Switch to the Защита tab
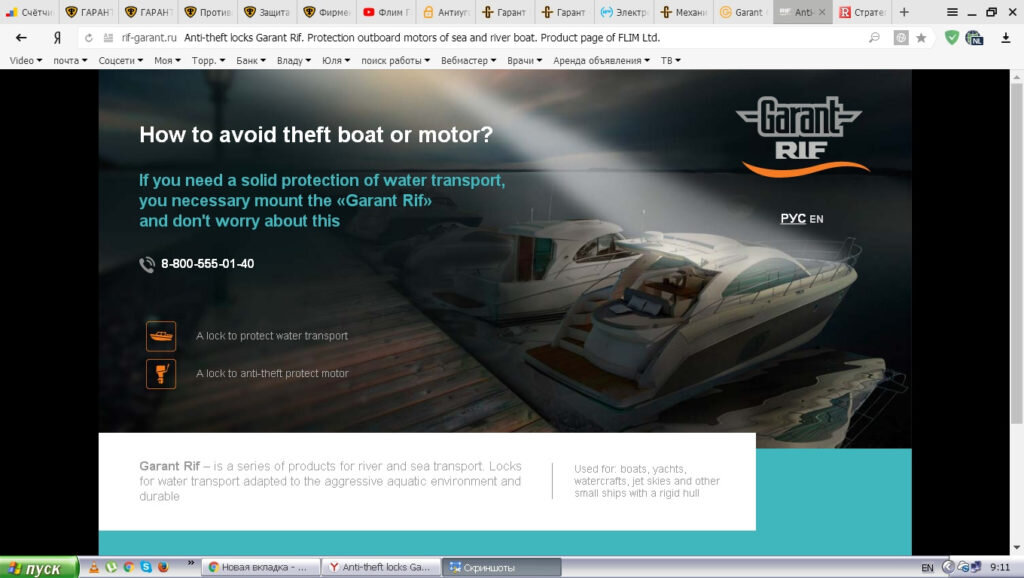This screenshot has width=1024, height=578. coord(267,12)
